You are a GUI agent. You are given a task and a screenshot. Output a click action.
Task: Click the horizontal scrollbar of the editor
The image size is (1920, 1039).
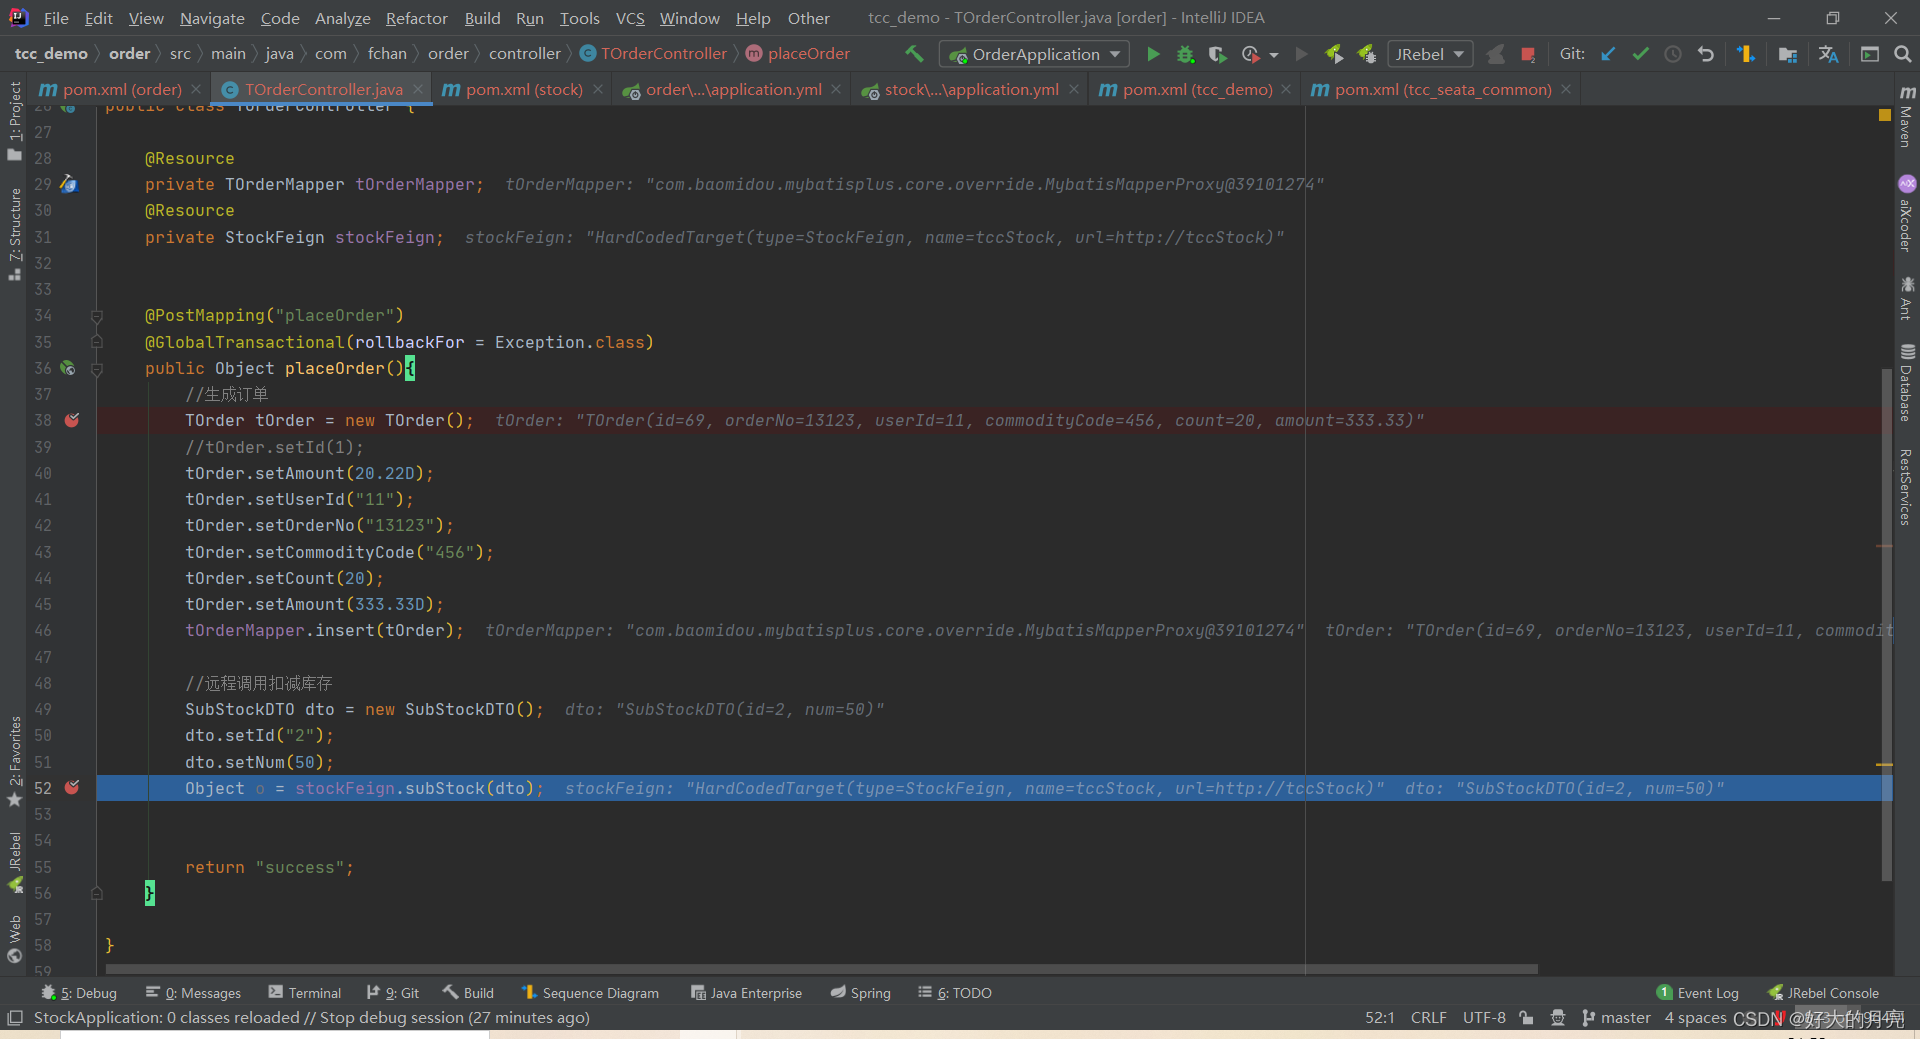click(821, 969)
